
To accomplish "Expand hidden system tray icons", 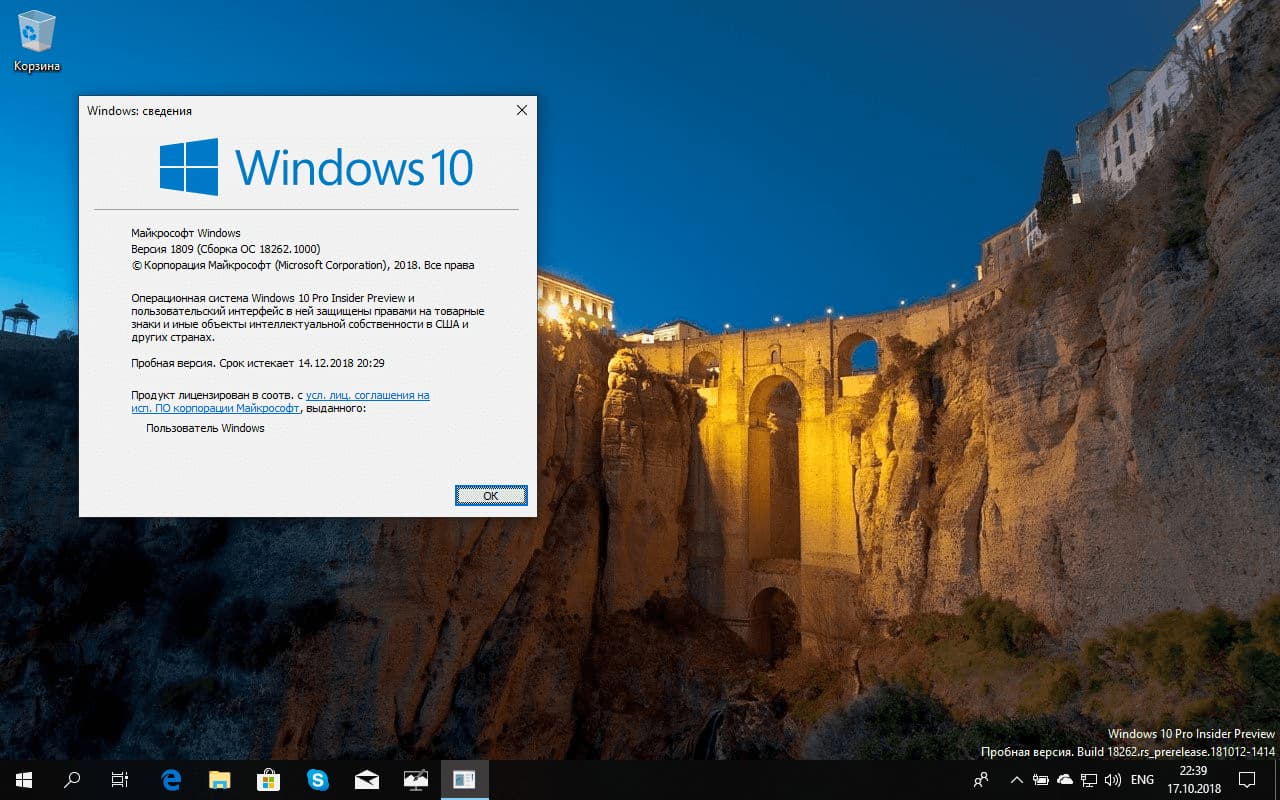I will click(1016, 780).
